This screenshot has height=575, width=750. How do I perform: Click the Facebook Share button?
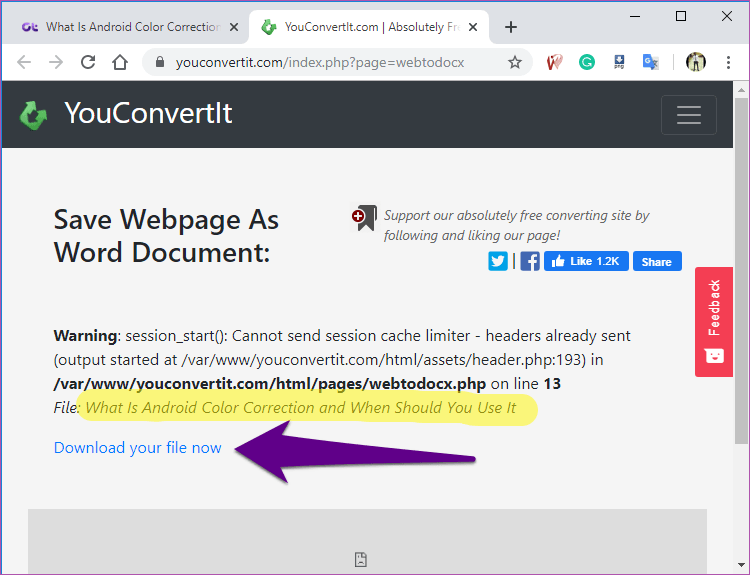[657, 261]
